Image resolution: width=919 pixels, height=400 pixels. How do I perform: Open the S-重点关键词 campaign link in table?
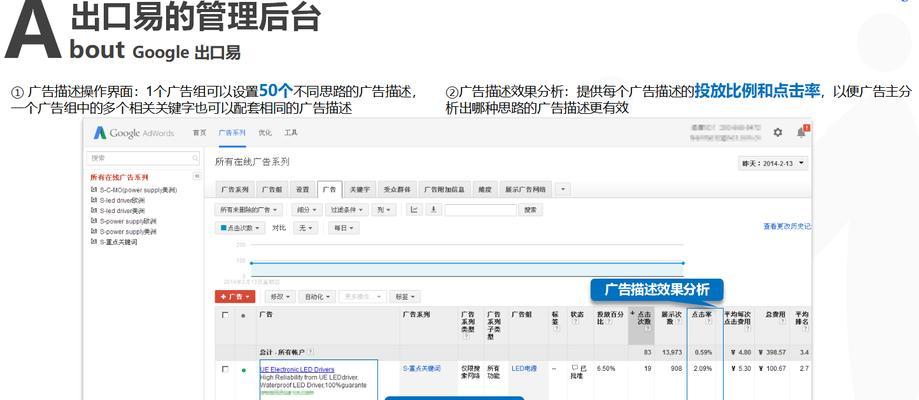pos(422,368)
